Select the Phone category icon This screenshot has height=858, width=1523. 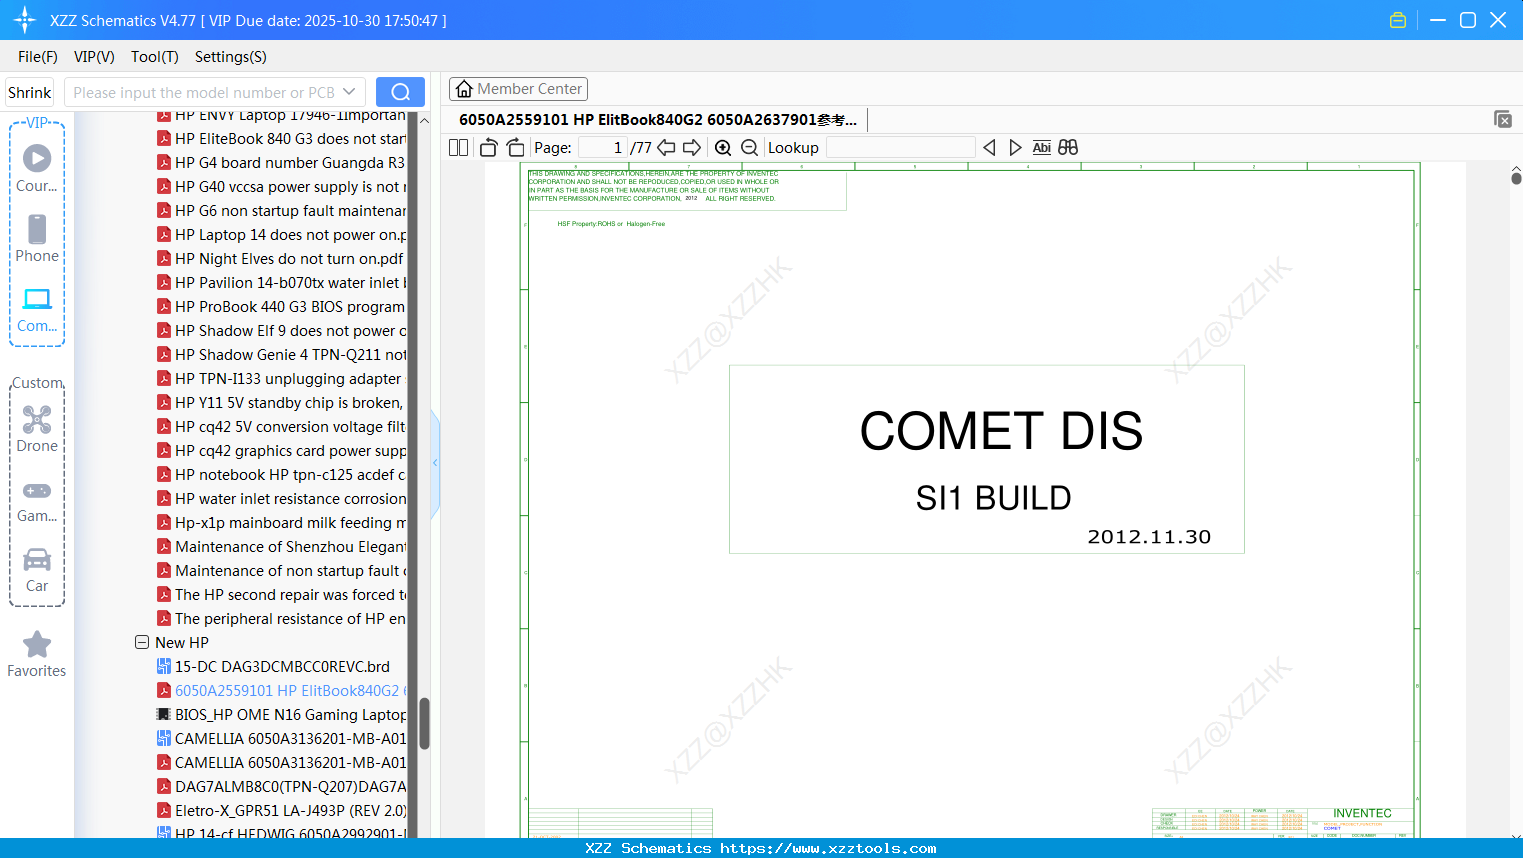tap(37, 239)
